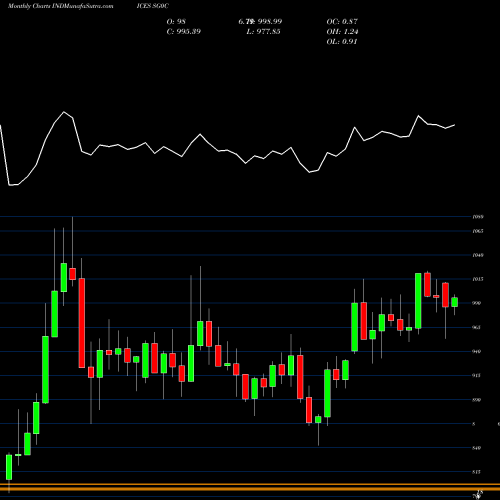Select the close value 'C: 995.39'

click(184, 32)
